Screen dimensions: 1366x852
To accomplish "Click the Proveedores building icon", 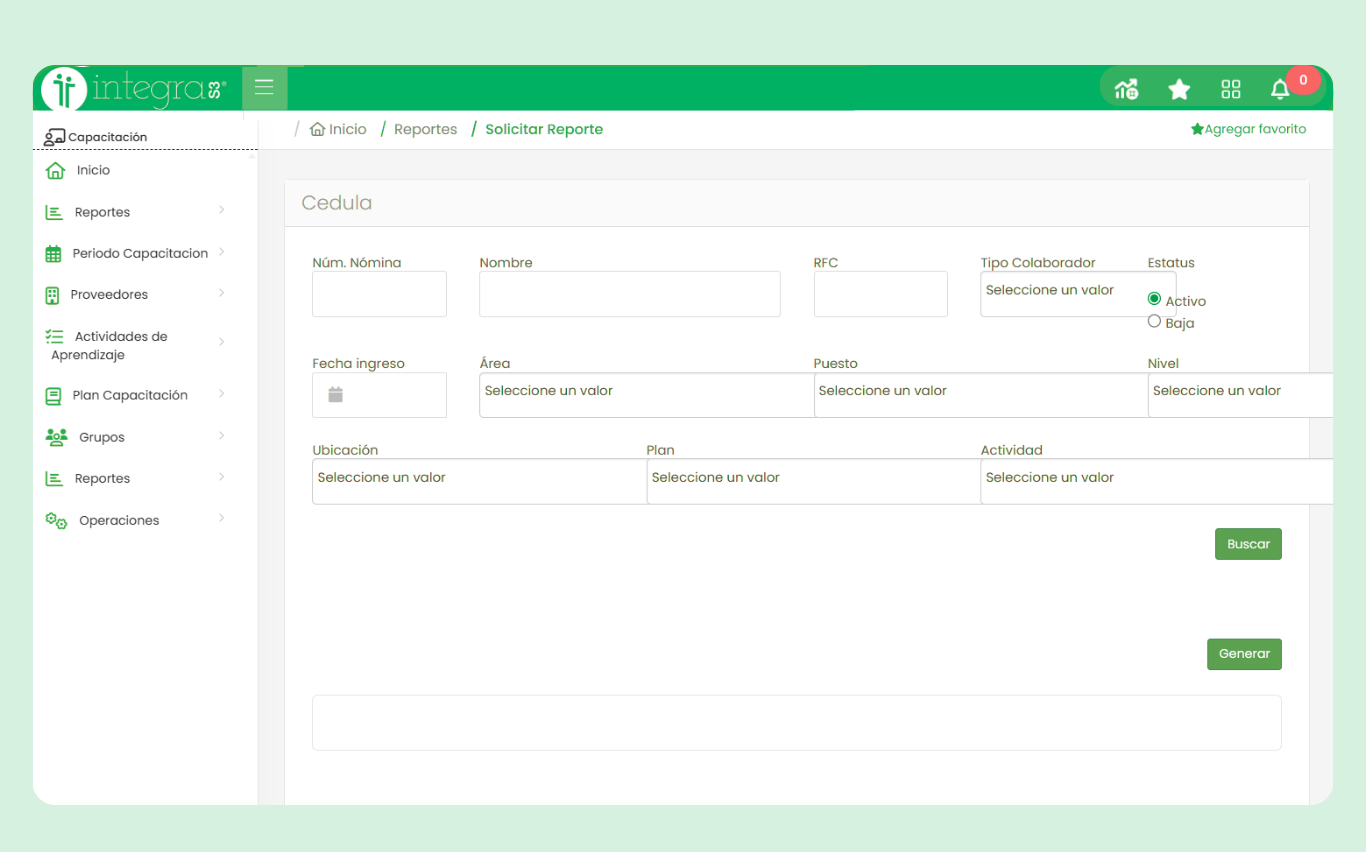I will [x=53, y=295].
